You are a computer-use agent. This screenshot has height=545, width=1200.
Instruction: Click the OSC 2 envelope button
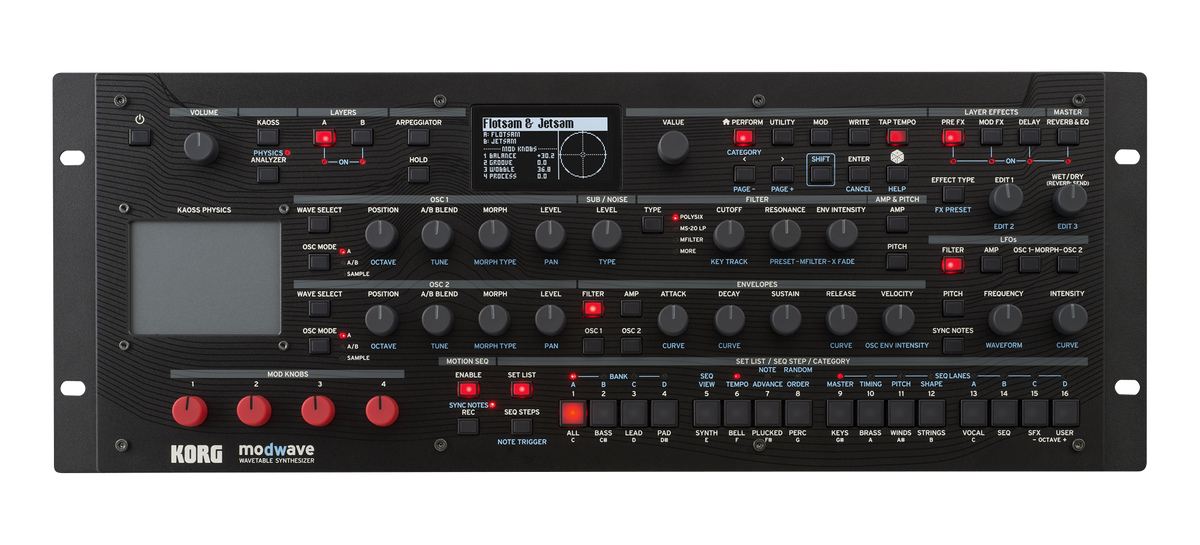pyautogui.click(x=631, y=345)
